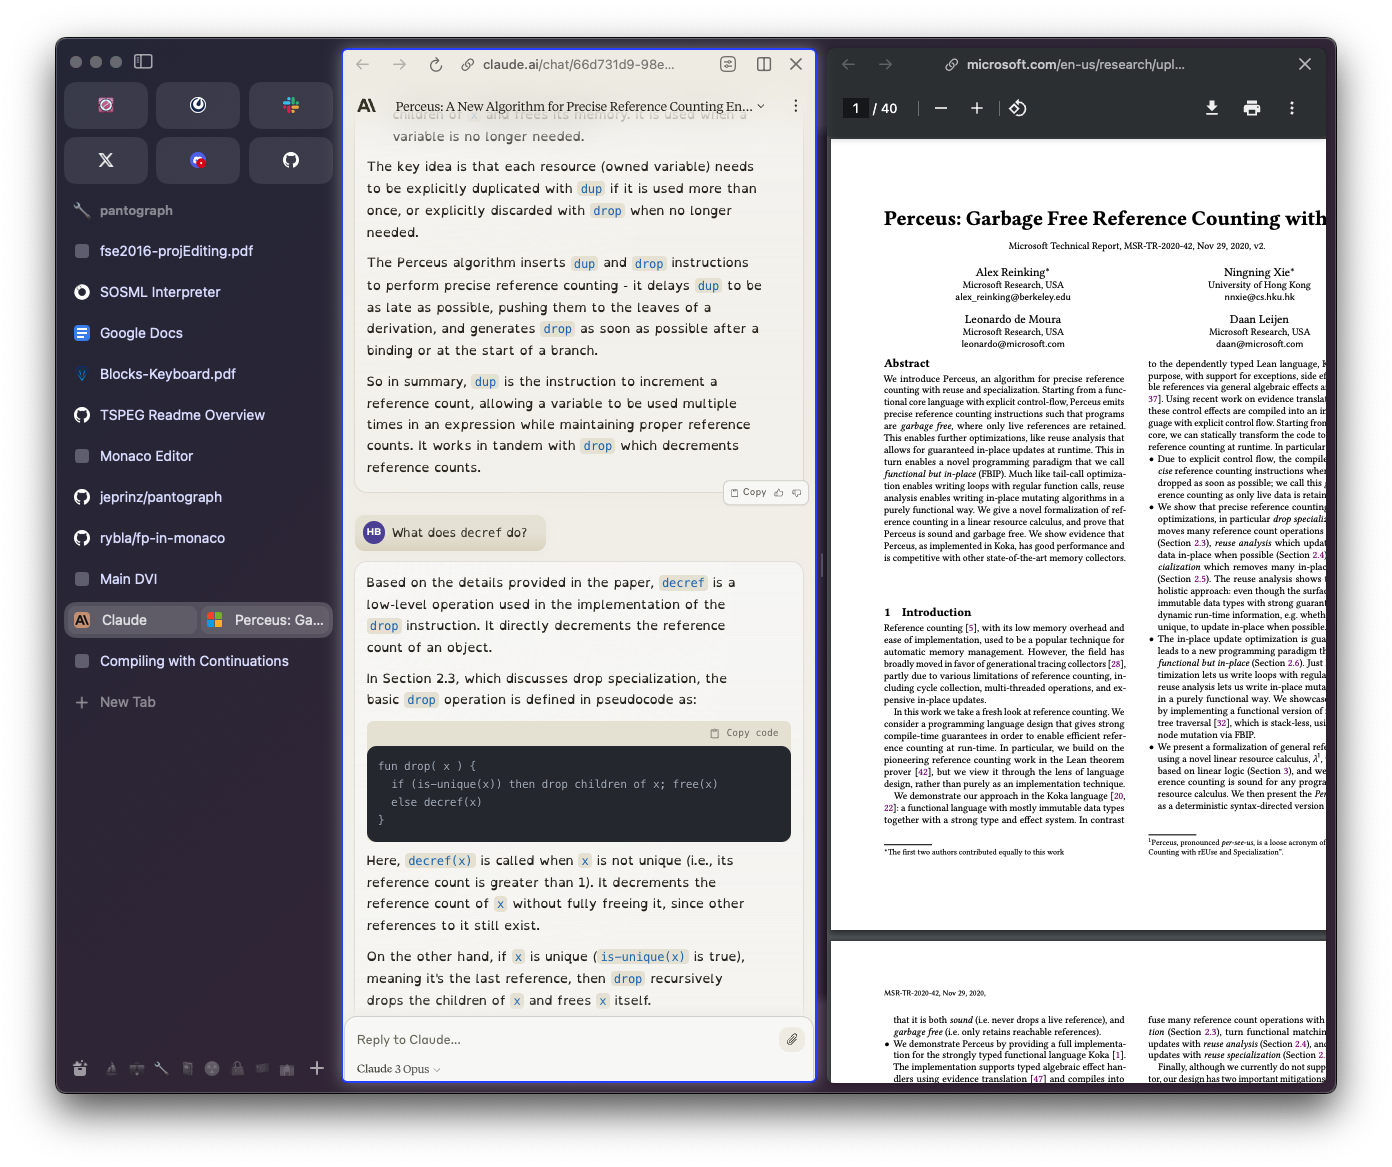
Task: Download the Perceus PDF
Action: (x=1212, y=108)
